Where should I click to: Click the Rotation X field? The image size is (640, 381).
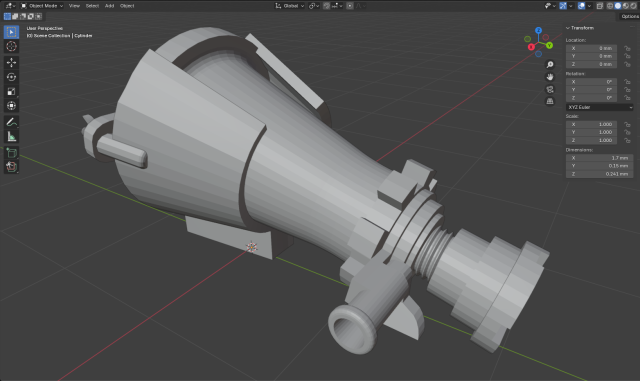click(x=591, y=82)
